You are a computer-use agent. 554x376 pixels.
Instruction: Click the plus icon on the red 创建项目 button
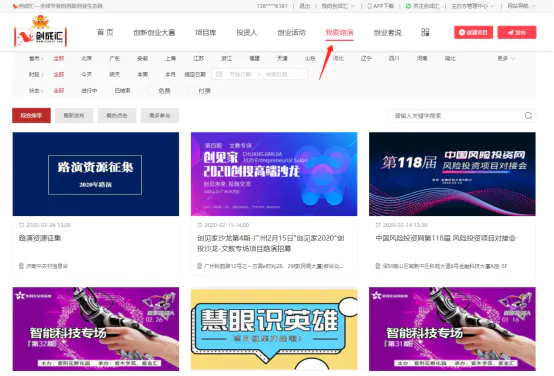coord(462,33)
